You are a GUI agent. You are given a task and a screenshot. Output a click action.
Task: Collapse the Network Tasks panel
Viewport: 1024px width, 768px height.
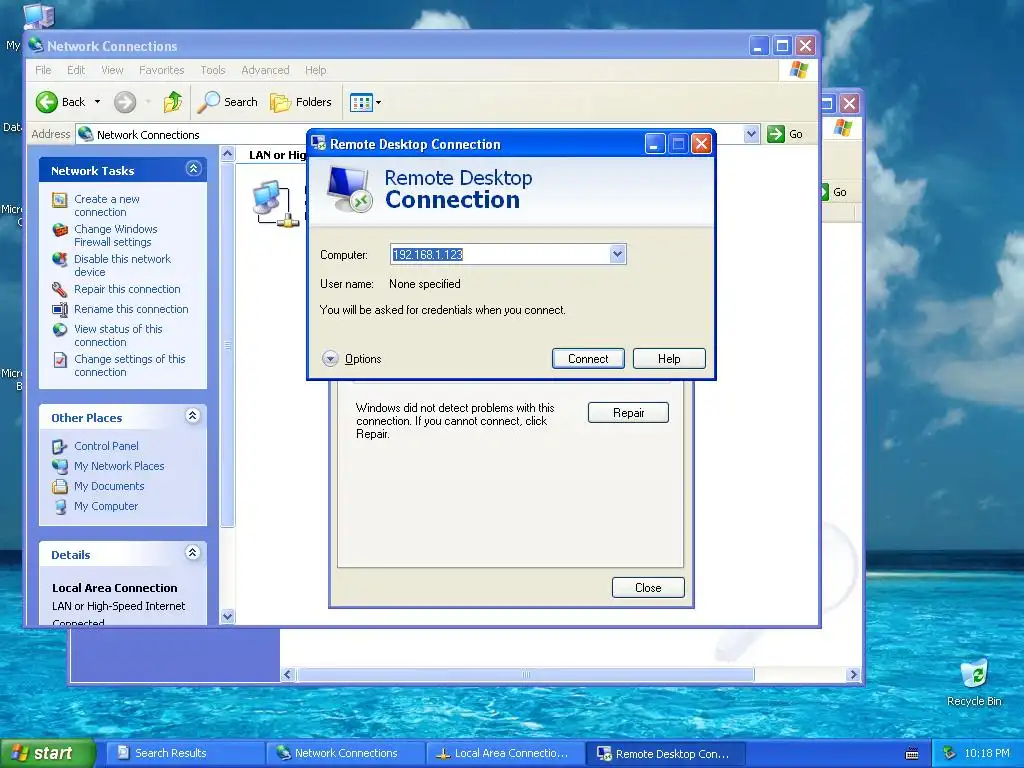(193, 169)
